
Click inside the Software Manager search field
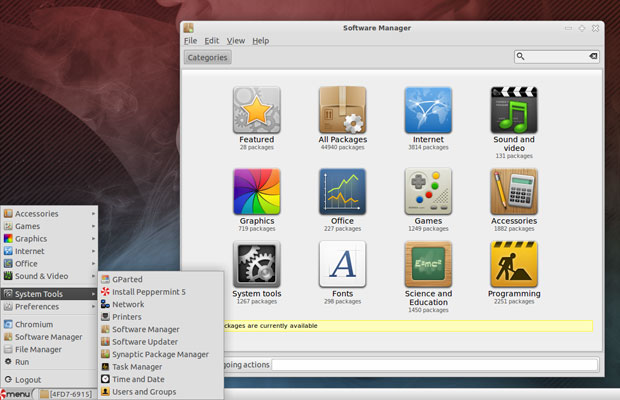click(x=557, y=57)
